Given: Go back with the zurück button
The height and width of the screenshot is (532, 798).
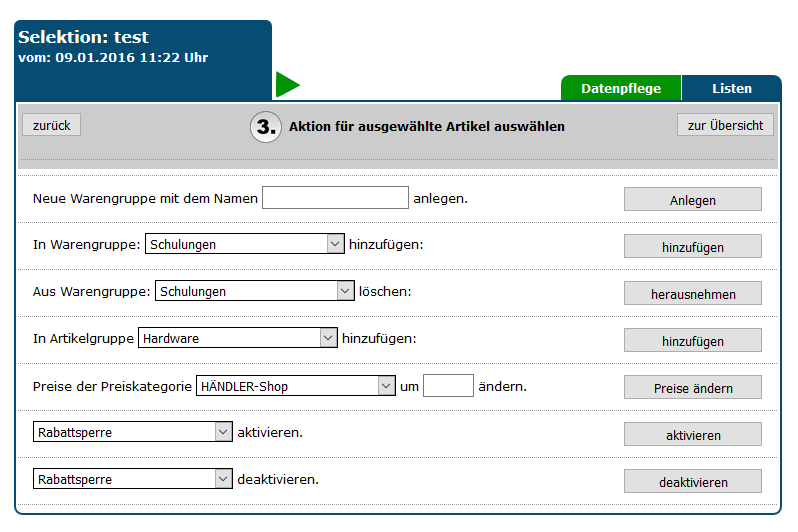Looking at the screenshot, I should [51, 125].
